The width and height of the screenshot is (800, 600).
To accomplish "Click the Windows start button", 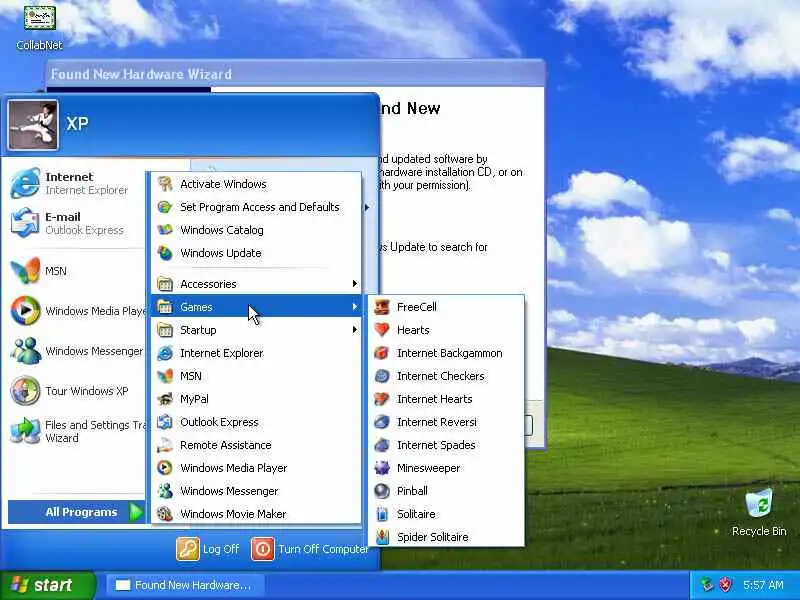I will pyautogui.click(x=47, y=585).
